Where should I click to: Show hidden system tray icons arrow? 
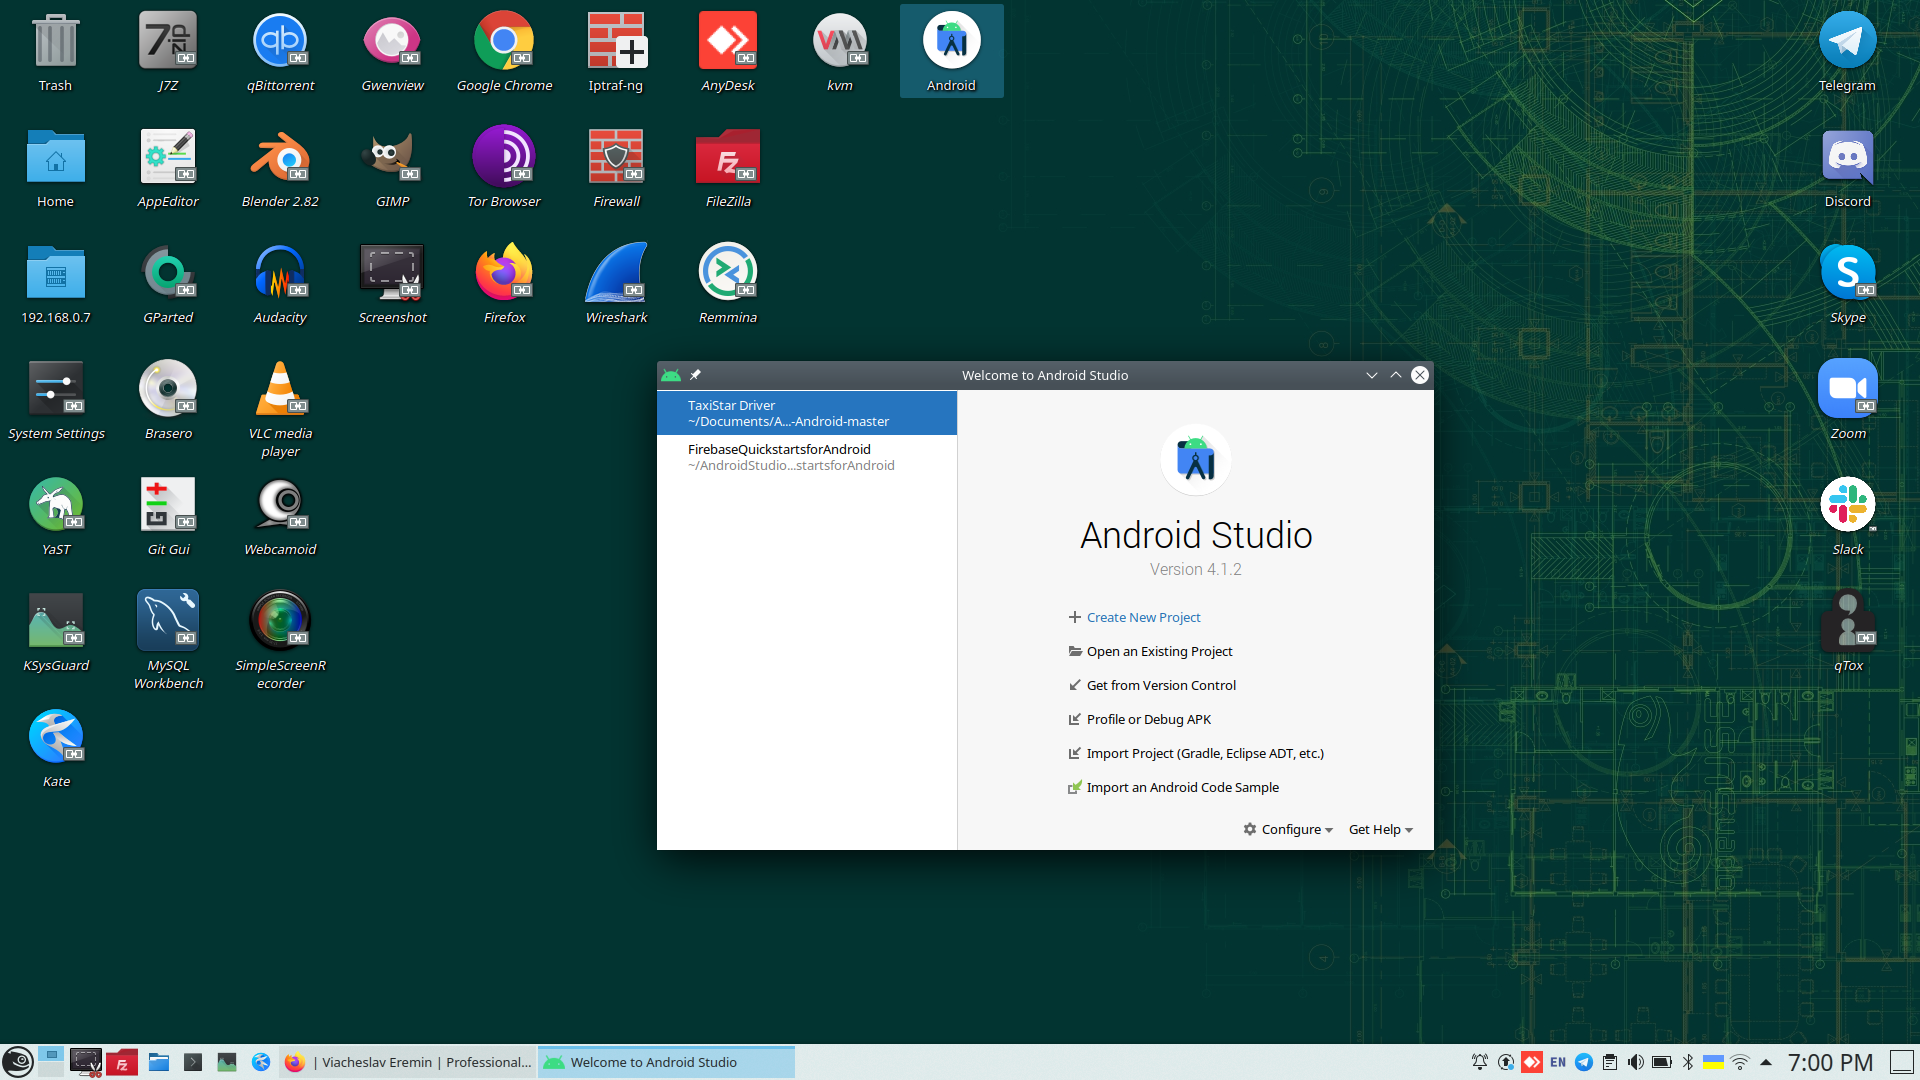click(x=1766, y=1062)
